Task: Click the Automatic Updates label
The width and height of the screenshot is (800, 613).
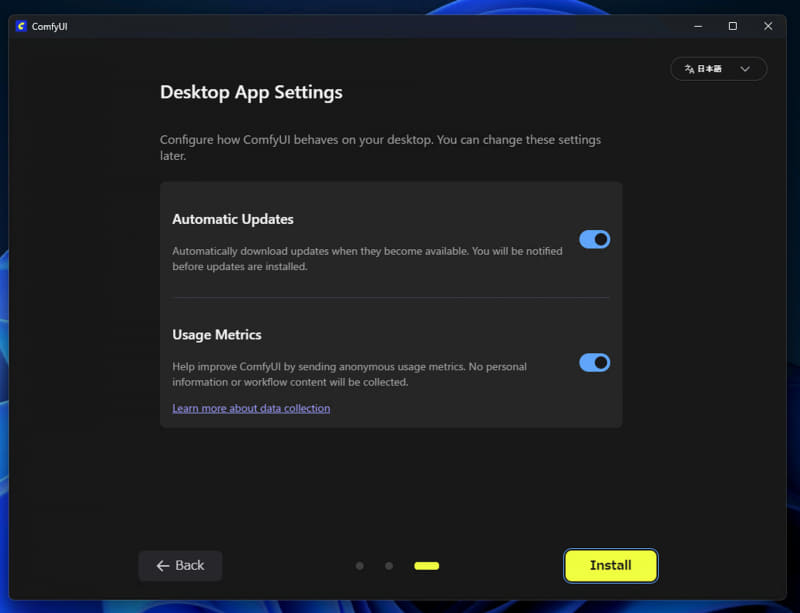Action: pyautogui.click(x=233, y=219)
